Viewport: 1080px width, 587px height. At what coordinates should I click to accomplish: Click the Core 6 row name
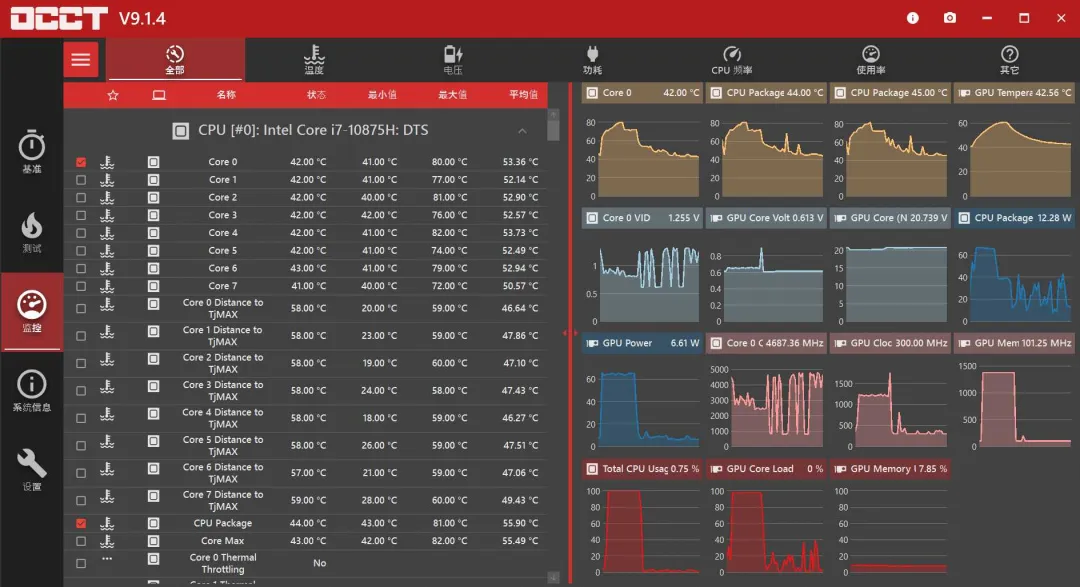(222, 269)
